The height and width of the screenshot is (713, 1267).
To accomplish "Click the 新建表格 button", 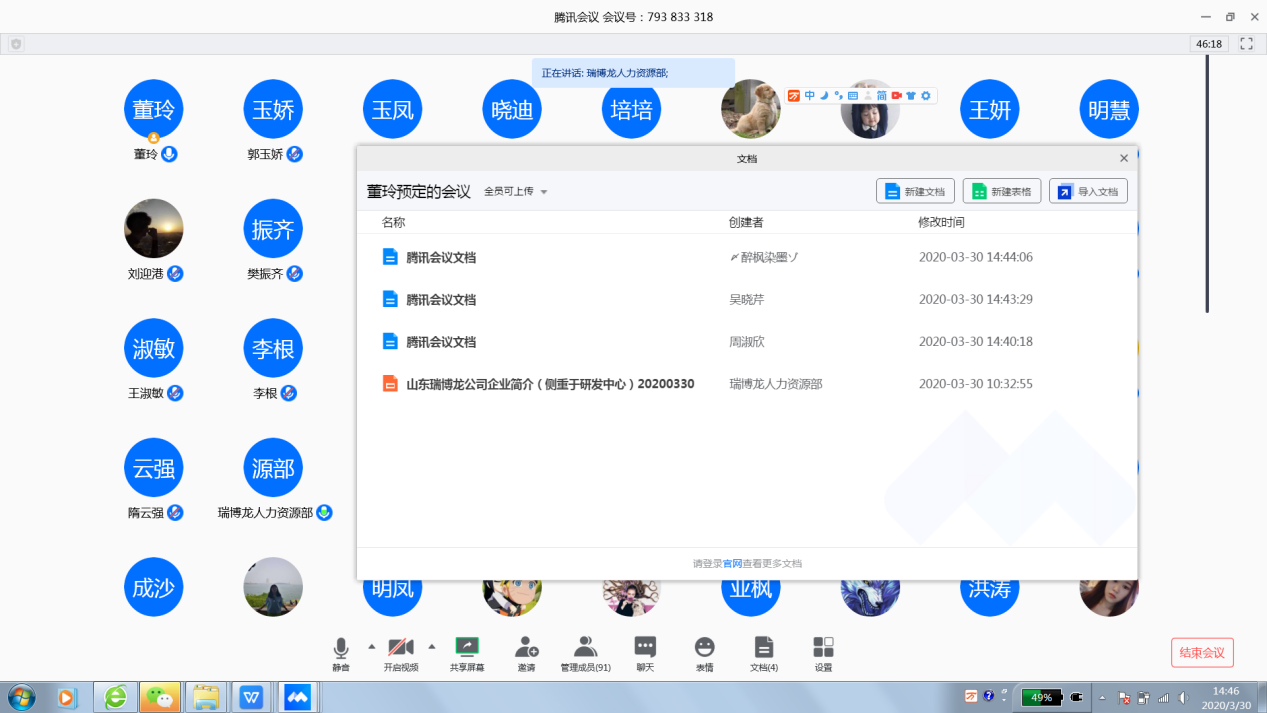I will (1001, 191).
